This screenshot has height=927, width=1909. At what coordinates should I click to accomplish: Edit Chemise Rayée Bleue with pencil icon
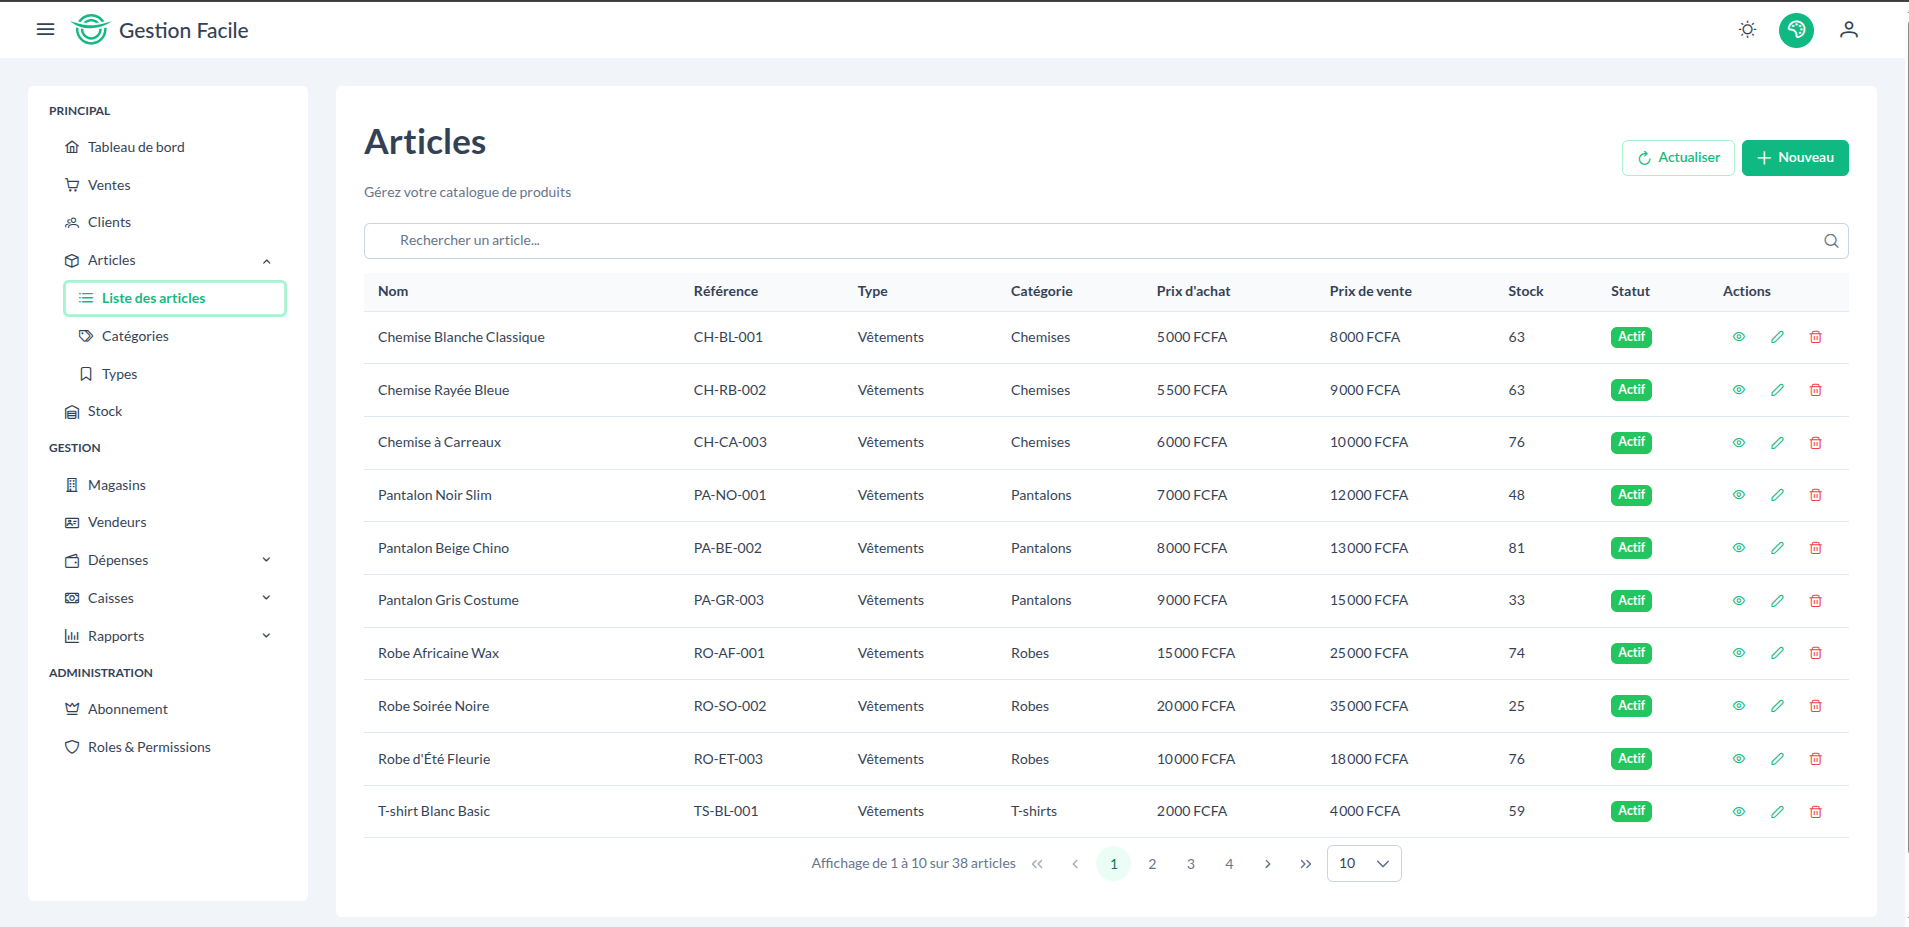click(x=1777, y=390)
